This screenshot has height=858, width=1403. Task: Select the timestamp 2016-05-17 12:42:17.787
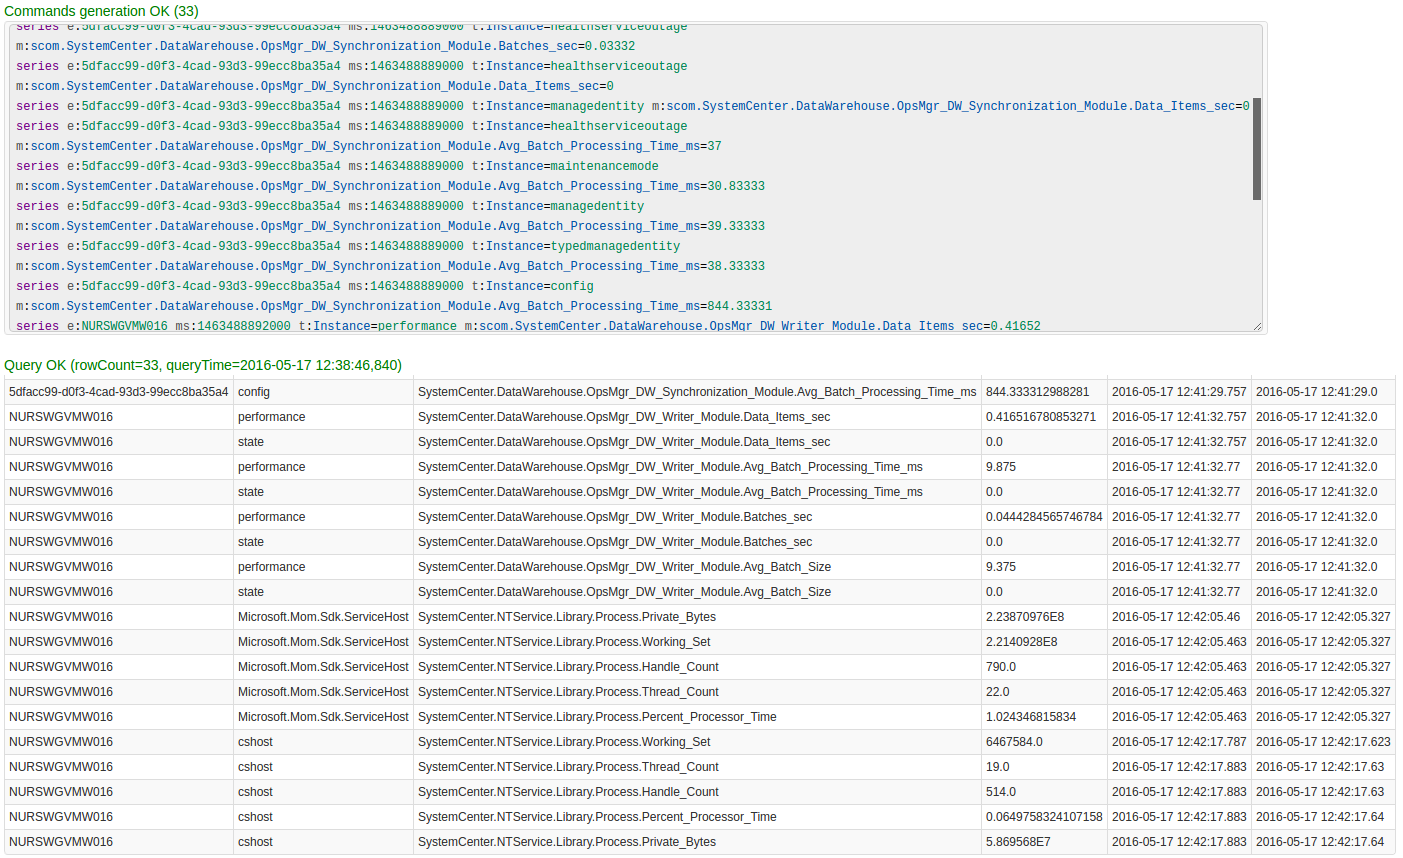click(x=1179, y=742)
